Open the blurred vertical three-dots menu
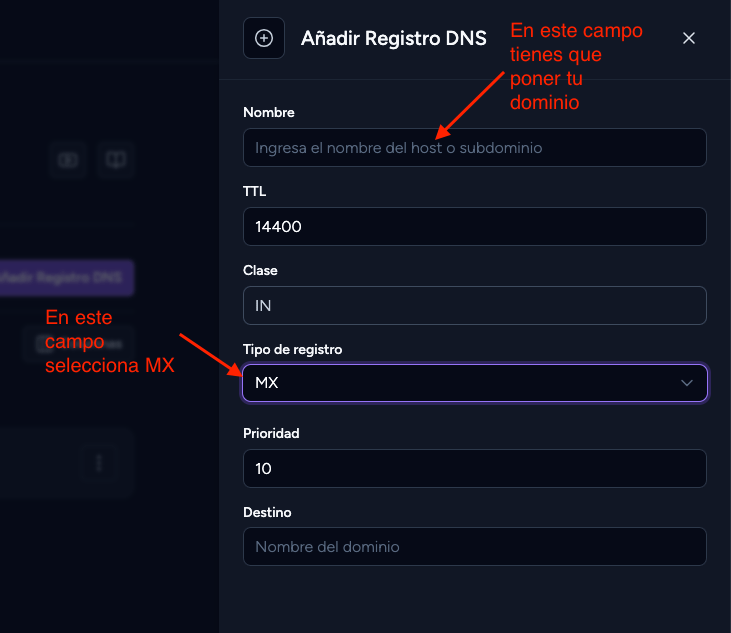 pyautogui.click(x=99, y=463)
